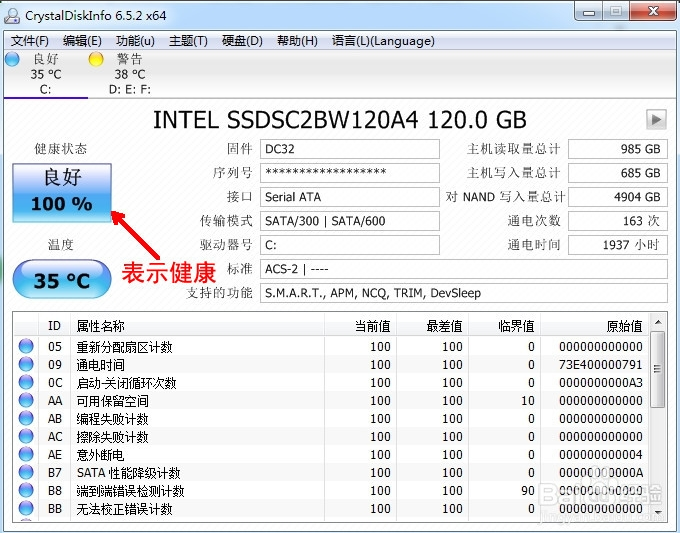This screenshot has height=533, width=680.
Task: Open the 语言(L)(Language) menu
Action: pyautogui.click(x=383, y=41)
